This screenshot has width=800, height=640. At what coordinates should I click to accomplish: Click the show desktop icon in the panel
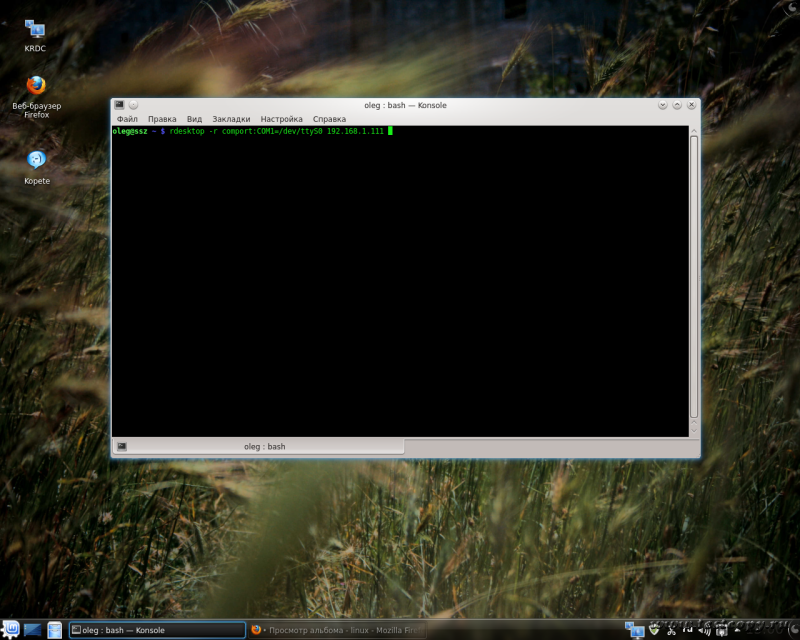pyautogui.click(x=33, y=630)
